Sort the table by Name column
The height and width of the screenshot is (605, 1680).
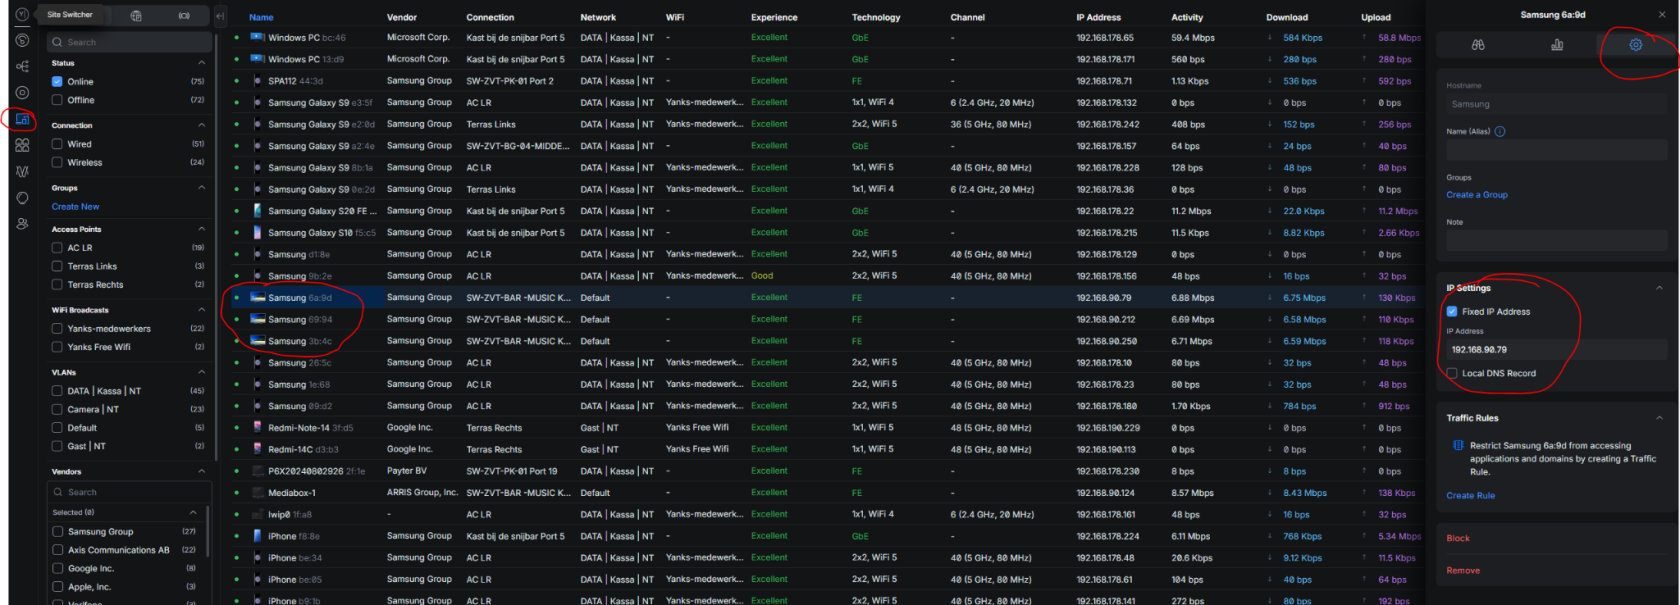[x=261, y=17]
